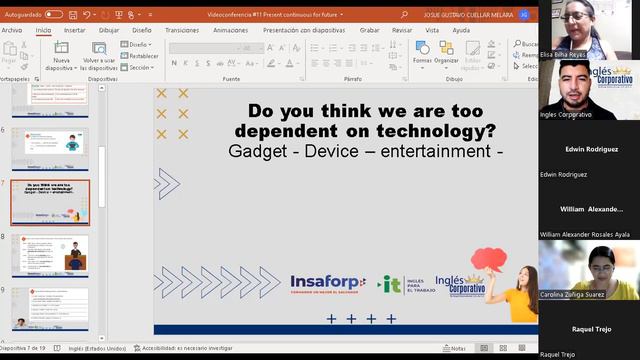
Task: Click the increase font size icon
Action: (x=270, y=48)
